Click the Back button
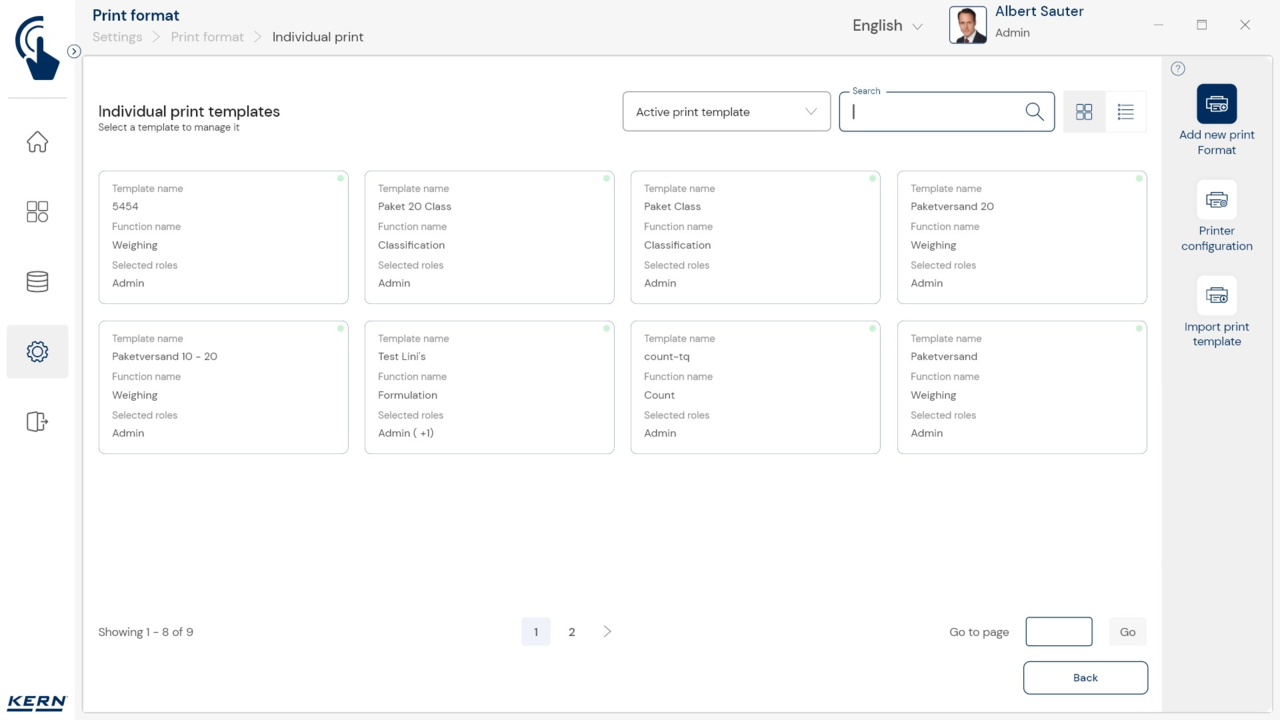This screenshot has width=1280, height=720. coord(1085,678)
